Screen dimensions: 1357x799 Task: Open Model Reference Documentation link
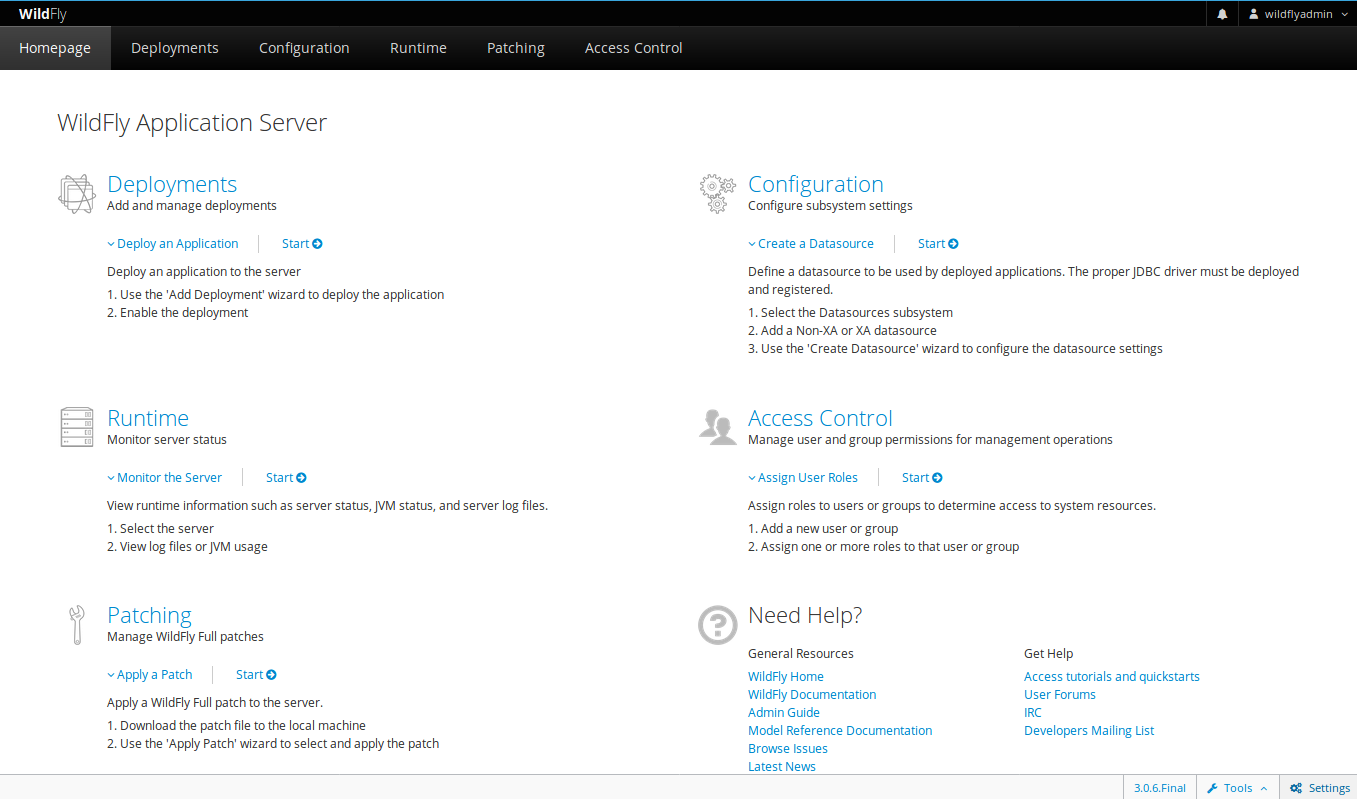click(x=840, y=730)
